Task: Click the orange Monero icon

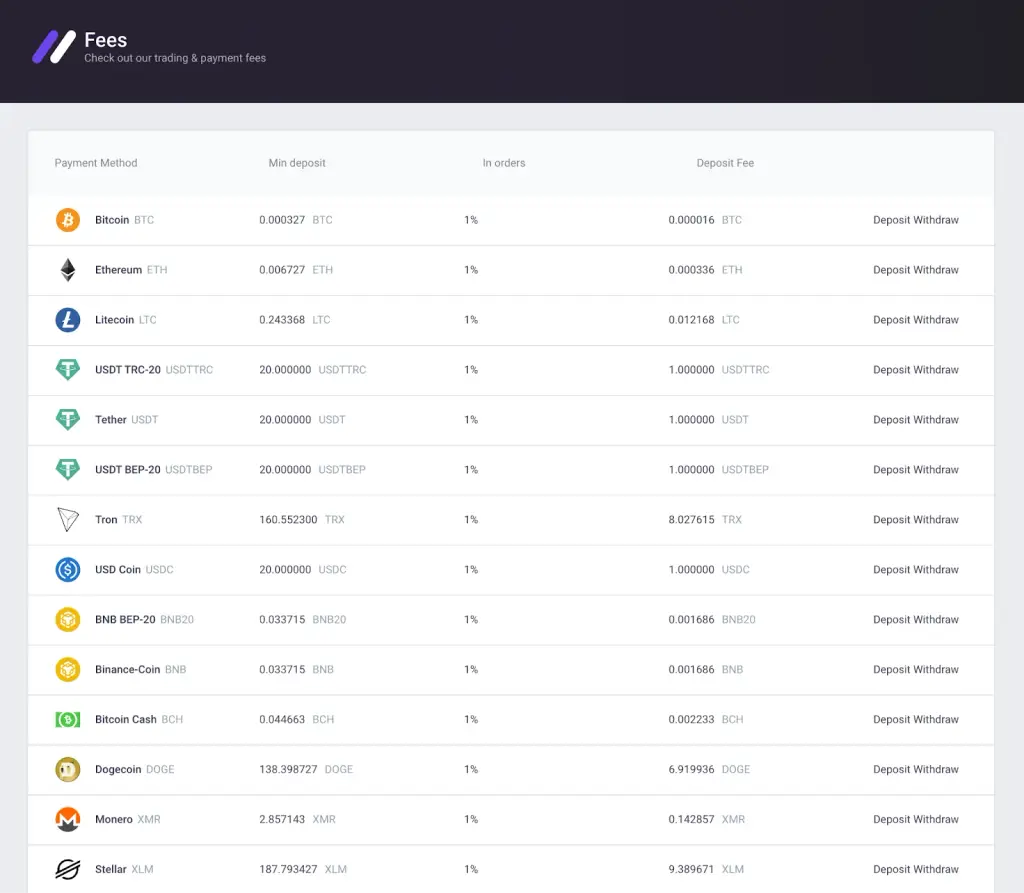Action: (68, 819)
